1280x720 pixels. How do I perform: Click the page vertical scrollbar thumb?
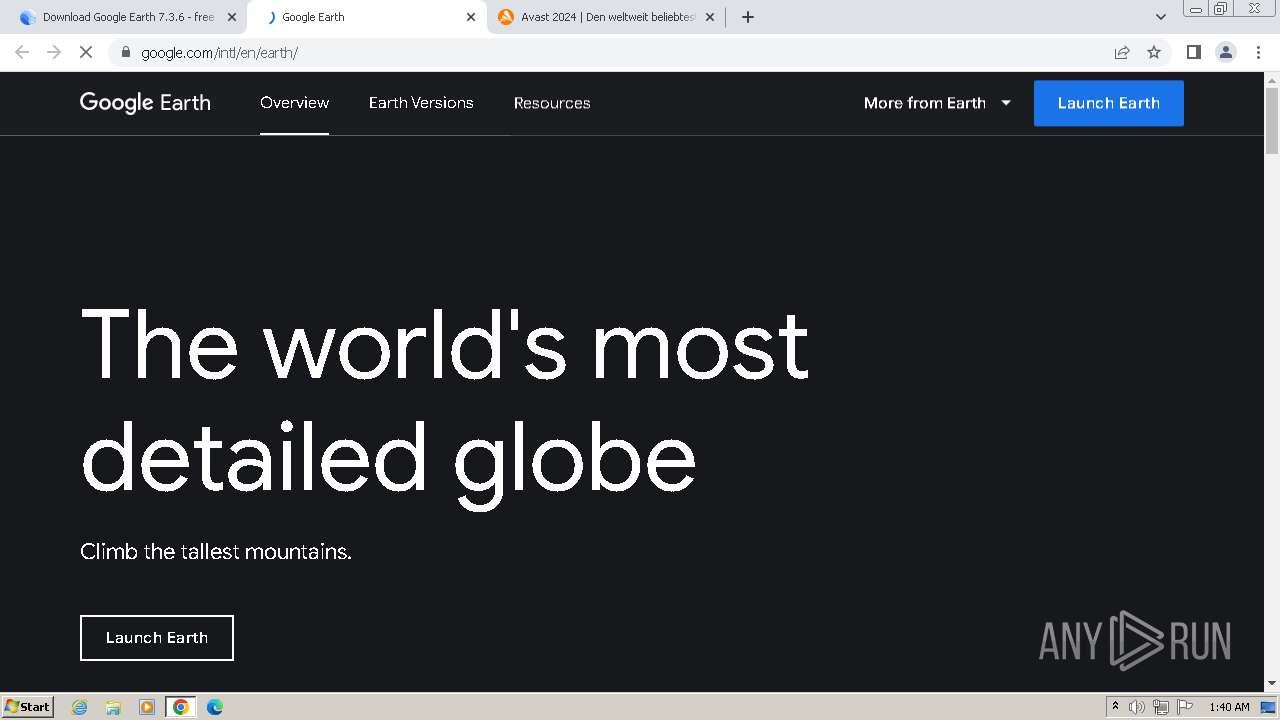tap(1272, 121)
